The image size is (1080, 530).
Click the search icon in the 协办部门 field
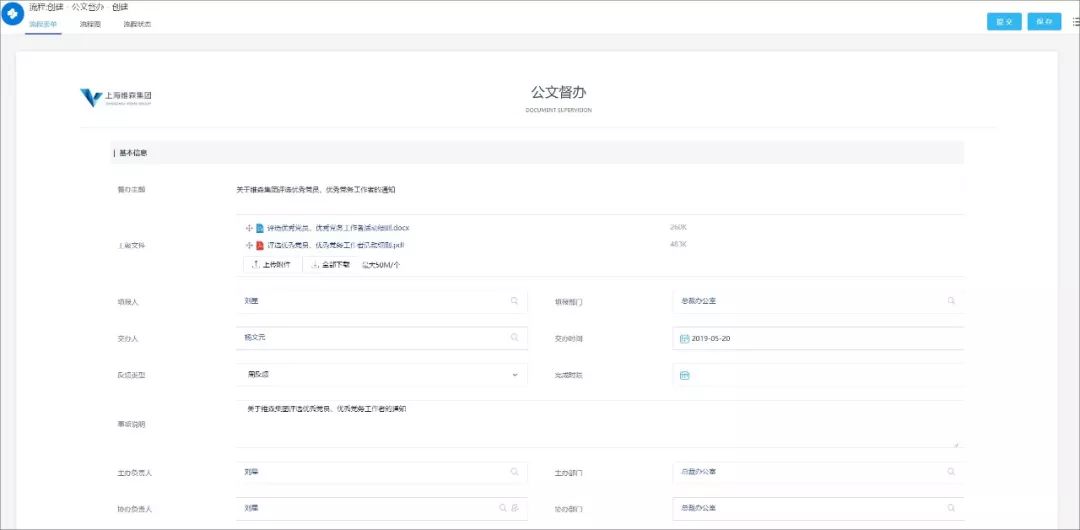tap(951, 508)
